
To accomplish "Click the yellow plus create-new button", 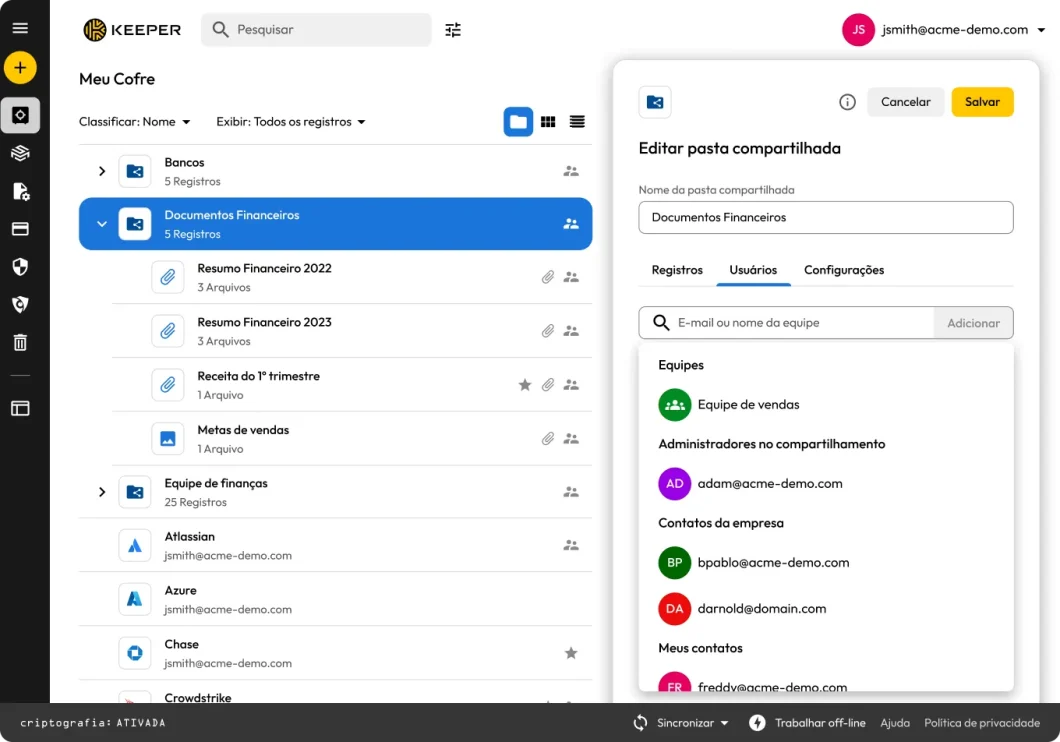I will [x=20, y=68].
